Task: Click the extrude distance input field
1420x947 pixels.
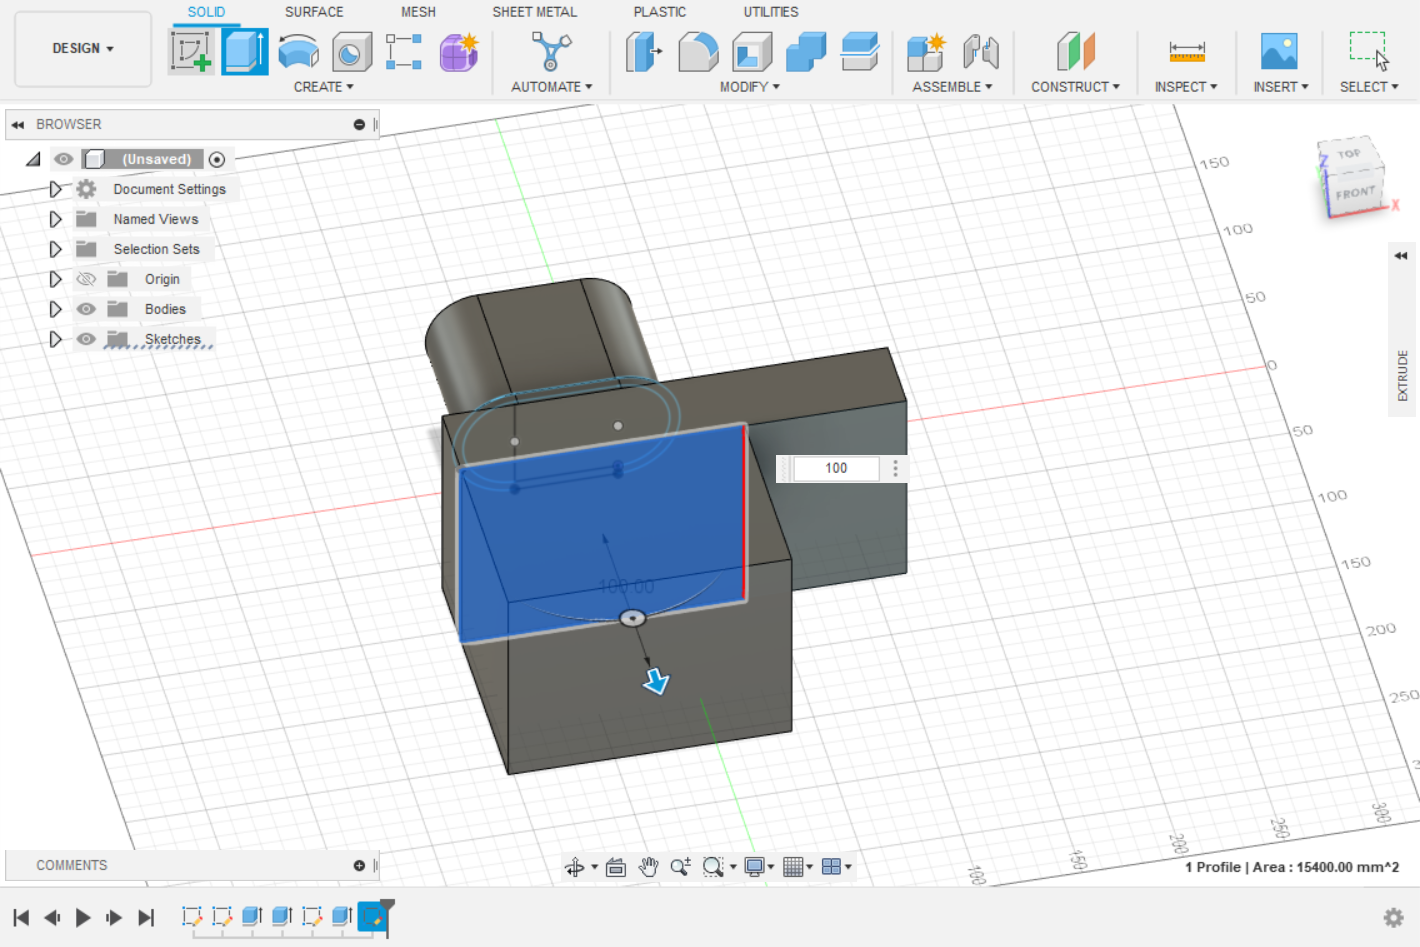Action: [836, 468]
